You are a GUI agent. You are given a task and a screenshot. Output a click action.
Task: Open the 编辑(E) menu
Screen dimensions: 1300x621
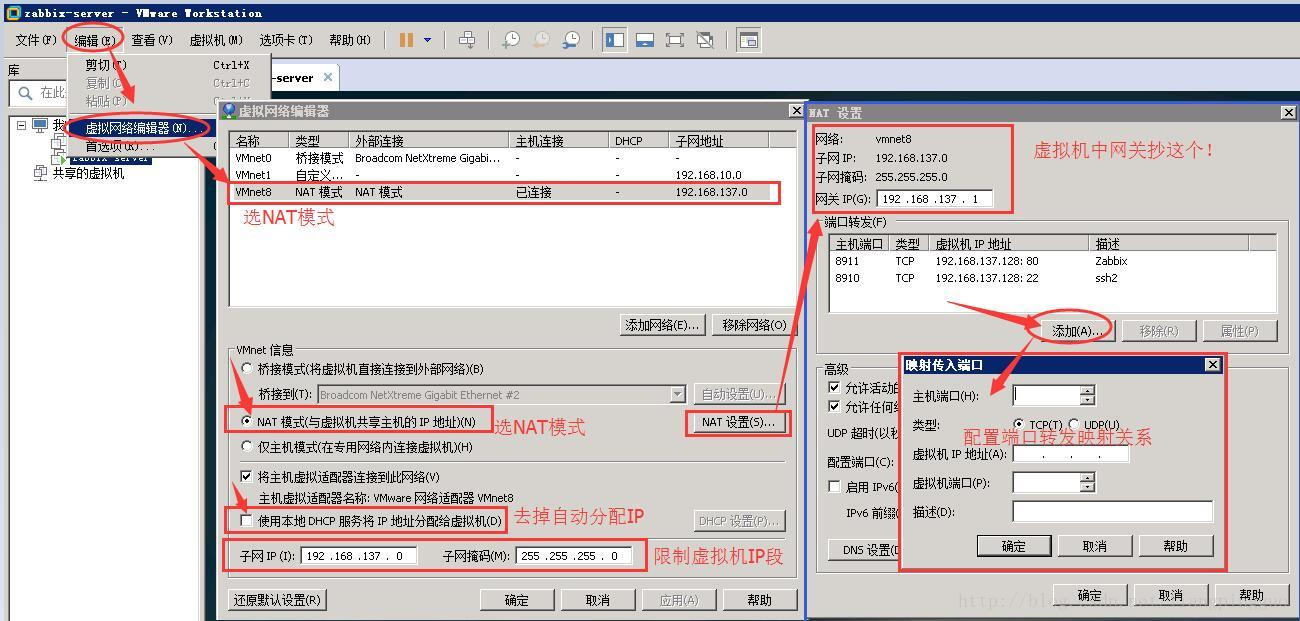pos(94,40)
